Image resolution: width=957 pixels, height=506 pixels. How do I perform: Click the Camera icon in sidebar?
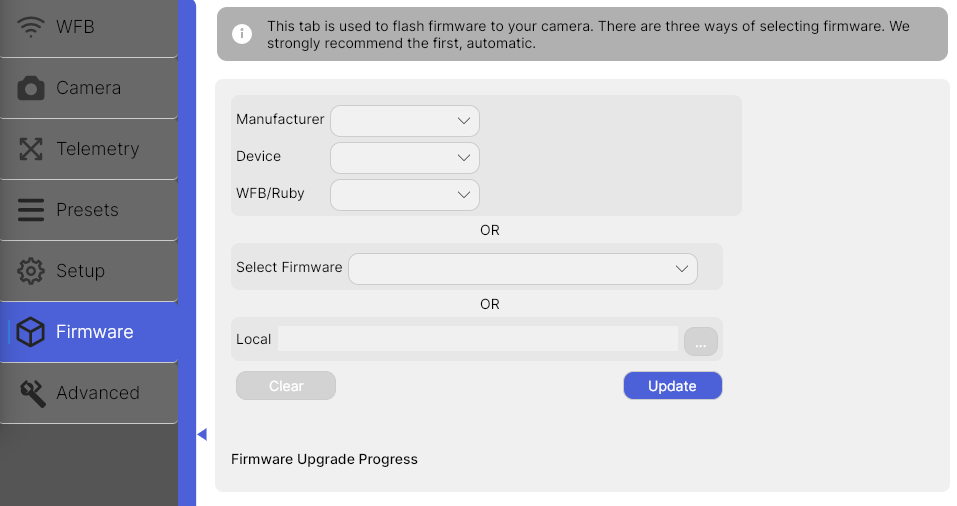[x=31, y=88]
